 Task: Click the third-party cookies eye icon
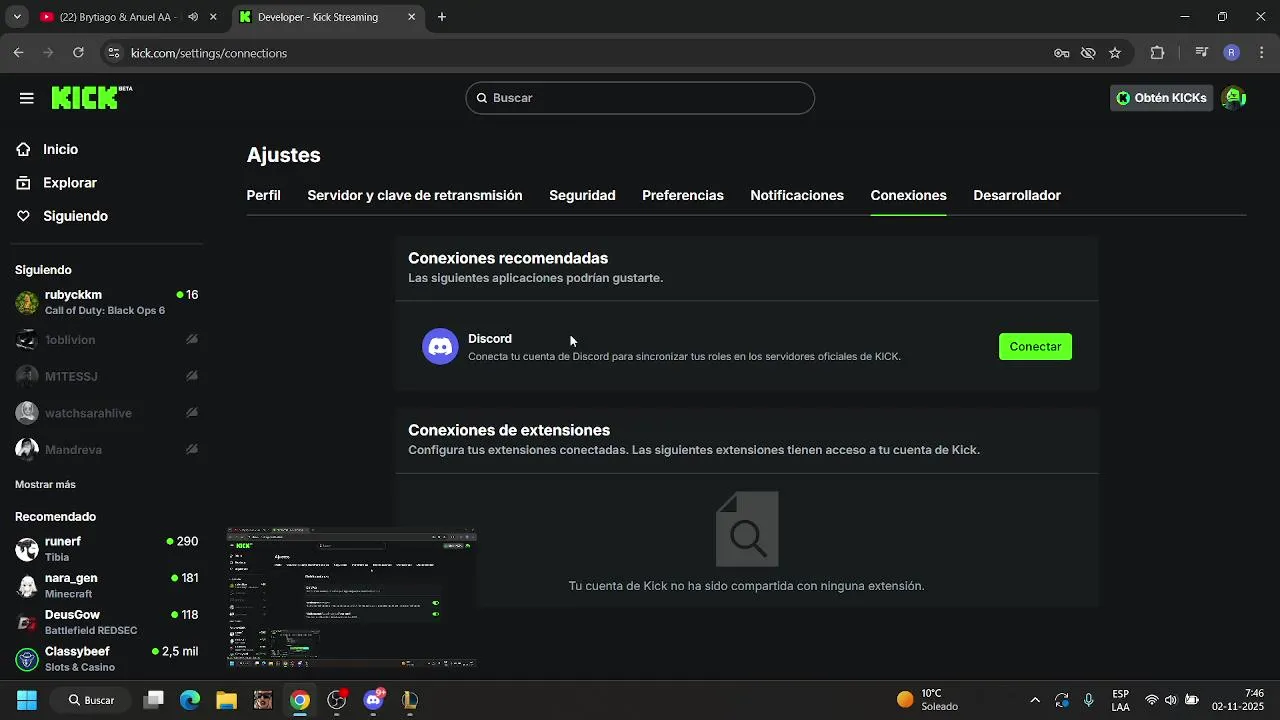pyautogui.click(x=1089, y=53)
